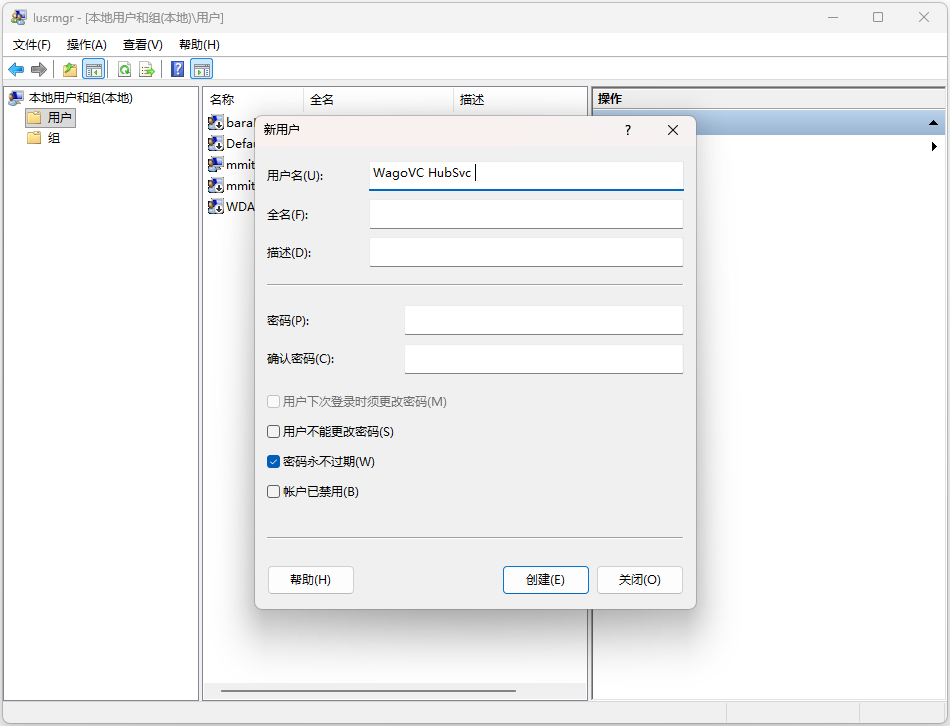Screen dimensions: 950x726
Task: Click the 关闭(O) button
Action: (x=639, y=580)
